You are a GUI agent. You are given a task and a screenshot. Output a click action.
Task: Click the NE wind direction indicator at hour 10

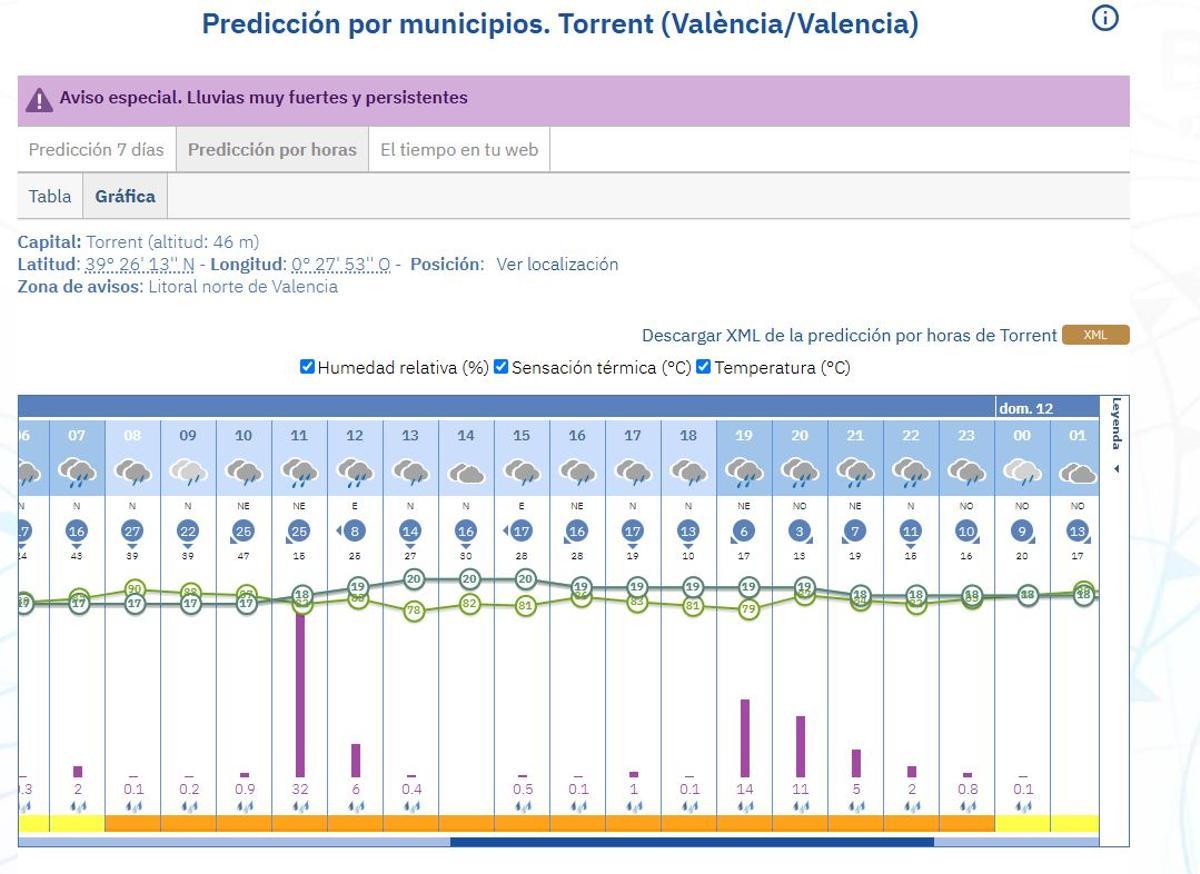pos(243,505)
